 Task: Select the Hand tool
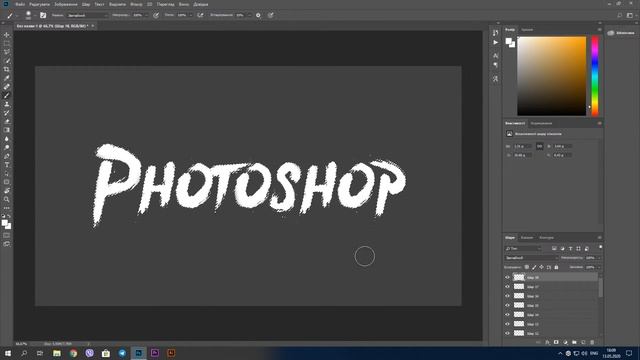pyautogui.click(x=7, y=191)
